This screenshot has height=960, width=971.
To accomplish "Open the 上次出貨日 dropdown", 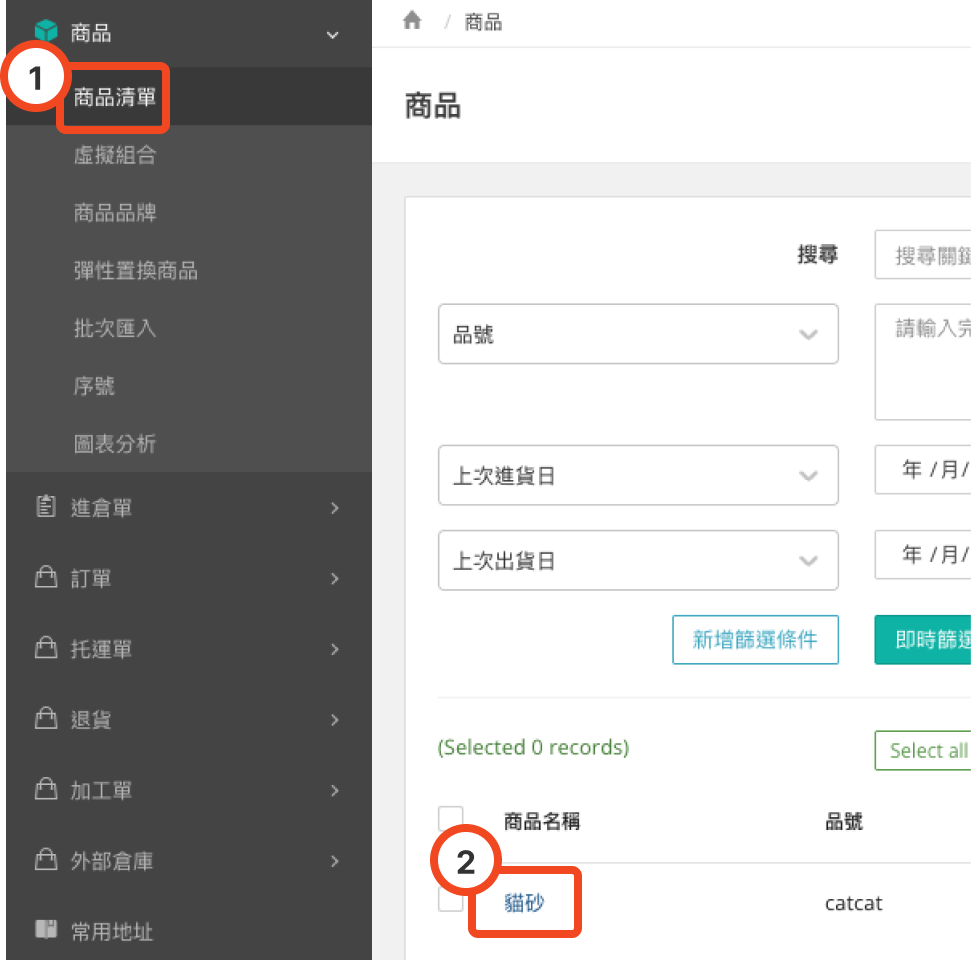I will point(638,561).
